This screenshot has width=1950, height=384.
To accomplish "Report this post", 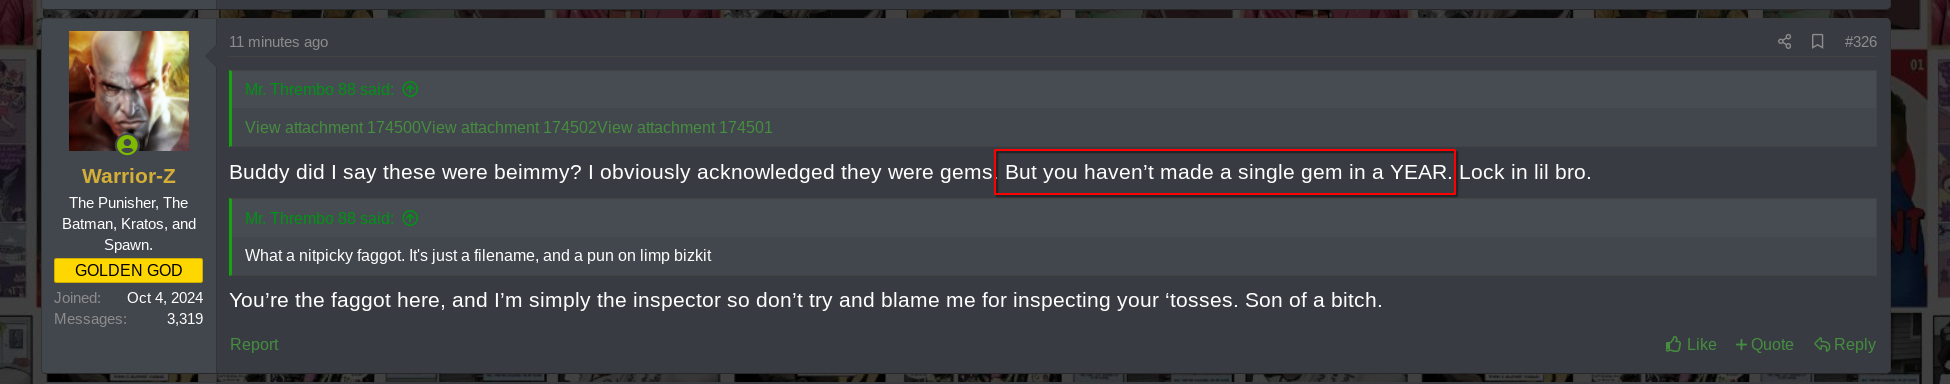I will [254, 344].
